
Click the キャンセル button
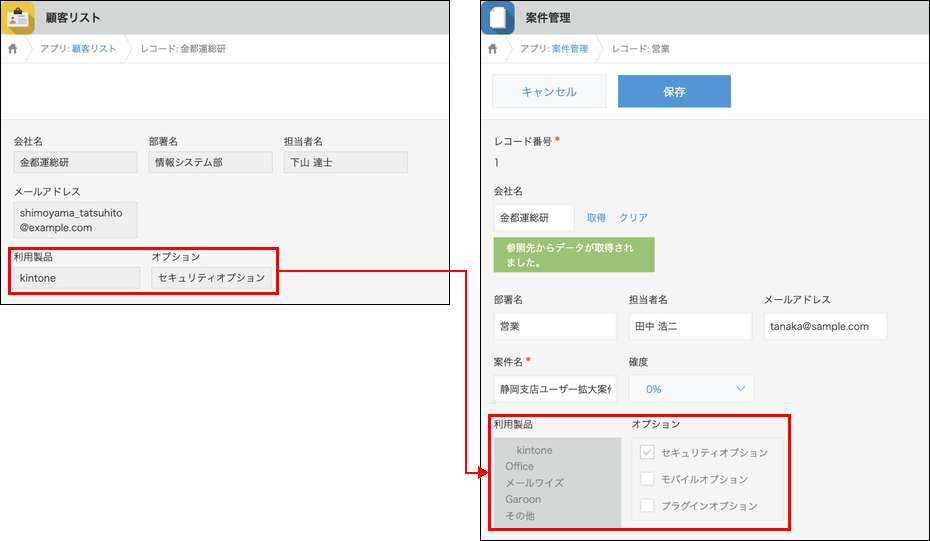pos(549,91)
